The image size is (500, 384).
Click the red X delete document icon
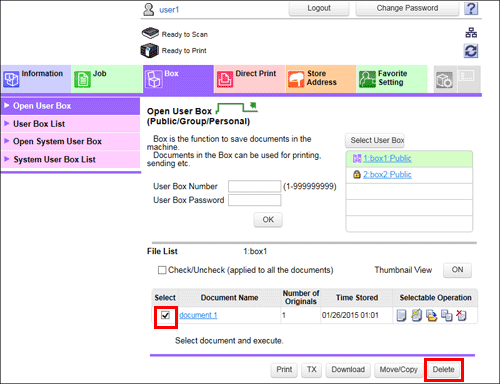pos(461,315)
